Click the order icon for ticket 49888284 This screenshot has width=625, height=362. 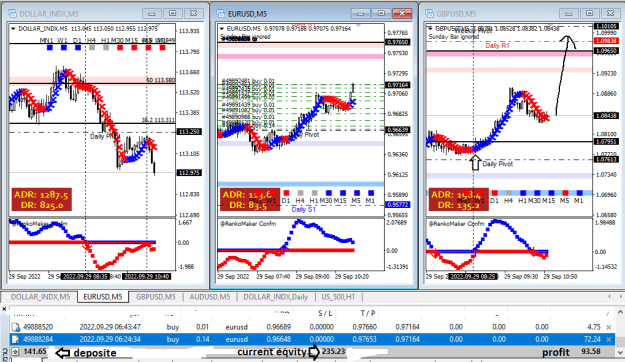click(x=16, y=340)
